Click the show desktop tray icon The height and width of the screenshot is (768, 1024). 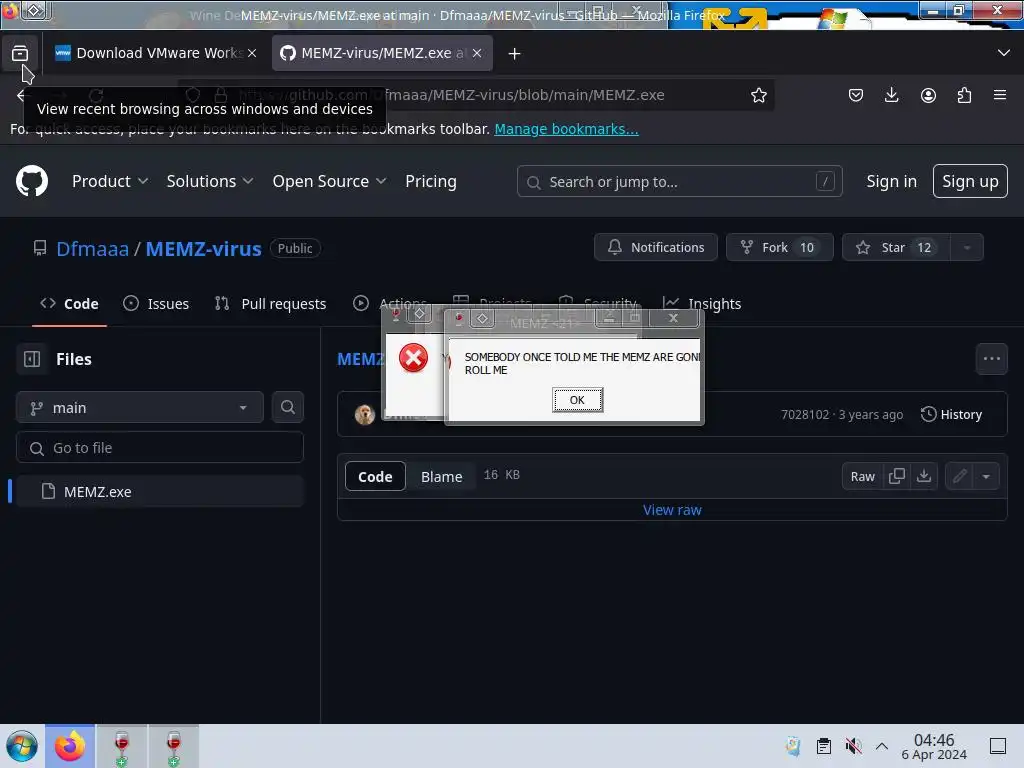[998, 746]
